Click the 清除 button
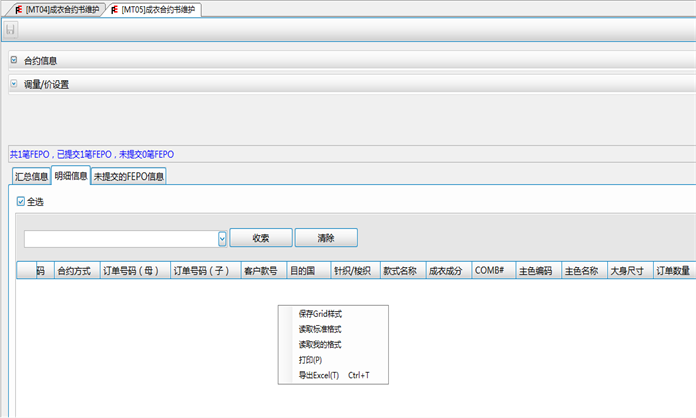Image resolution: width=696 pixels, height=418 pixels. 326,238
